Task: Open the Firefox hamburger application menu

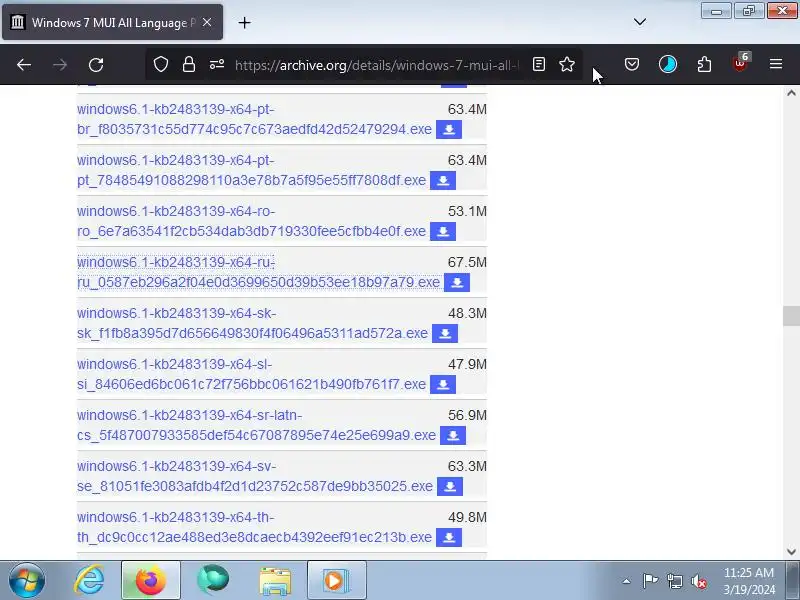Action: pos(776,64)
